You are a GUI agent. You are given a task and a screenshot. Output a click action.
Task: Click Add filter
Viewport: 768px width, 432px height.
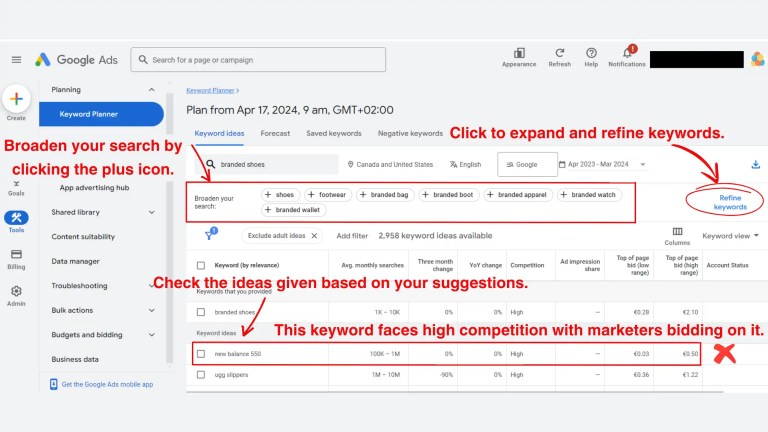tap(352, 236)
